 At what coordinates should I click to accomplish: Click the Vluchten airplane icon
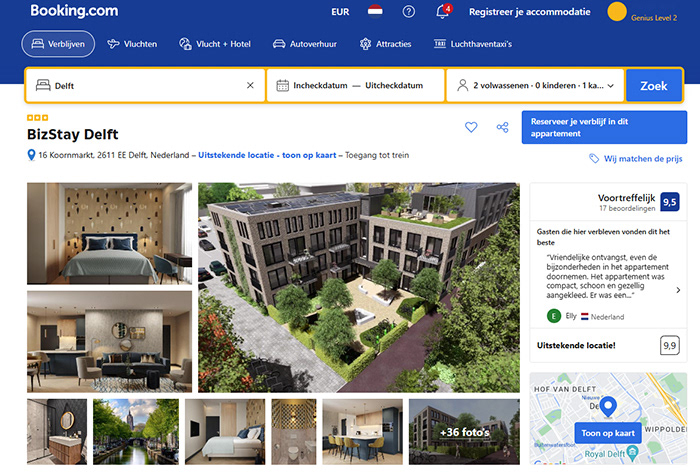(113, 44)
